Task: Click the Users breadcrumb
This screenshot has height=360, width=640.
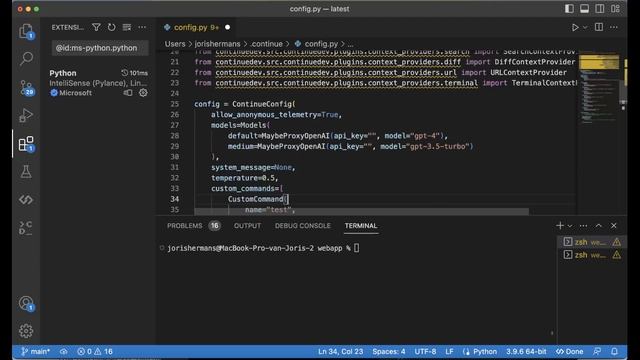Action: pyautogui.click(x=175, y=44)
